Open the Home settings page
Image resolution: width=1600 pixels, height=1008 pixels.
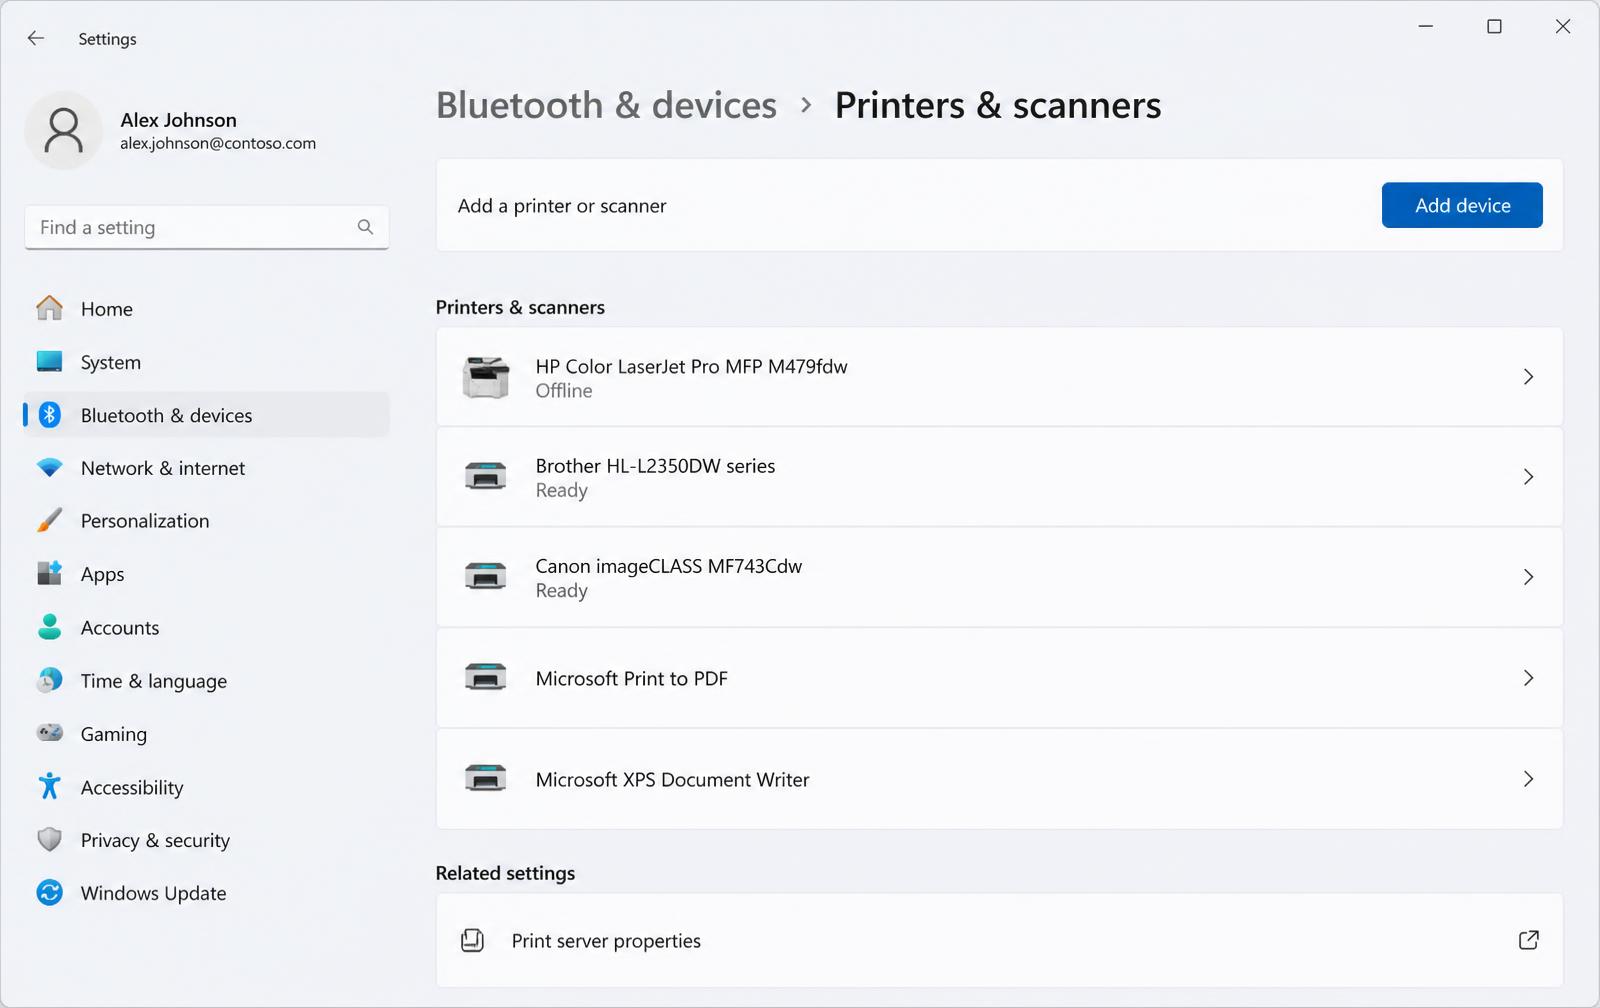coord(206,308)
